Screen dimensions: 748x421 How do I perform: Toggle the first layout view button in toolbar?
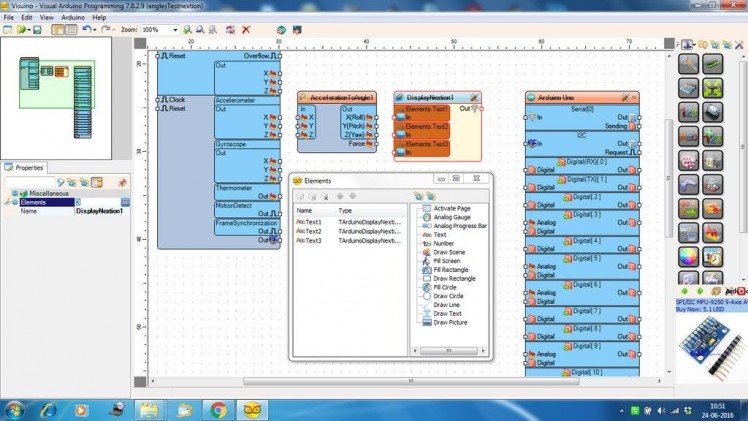click(57, 30)
